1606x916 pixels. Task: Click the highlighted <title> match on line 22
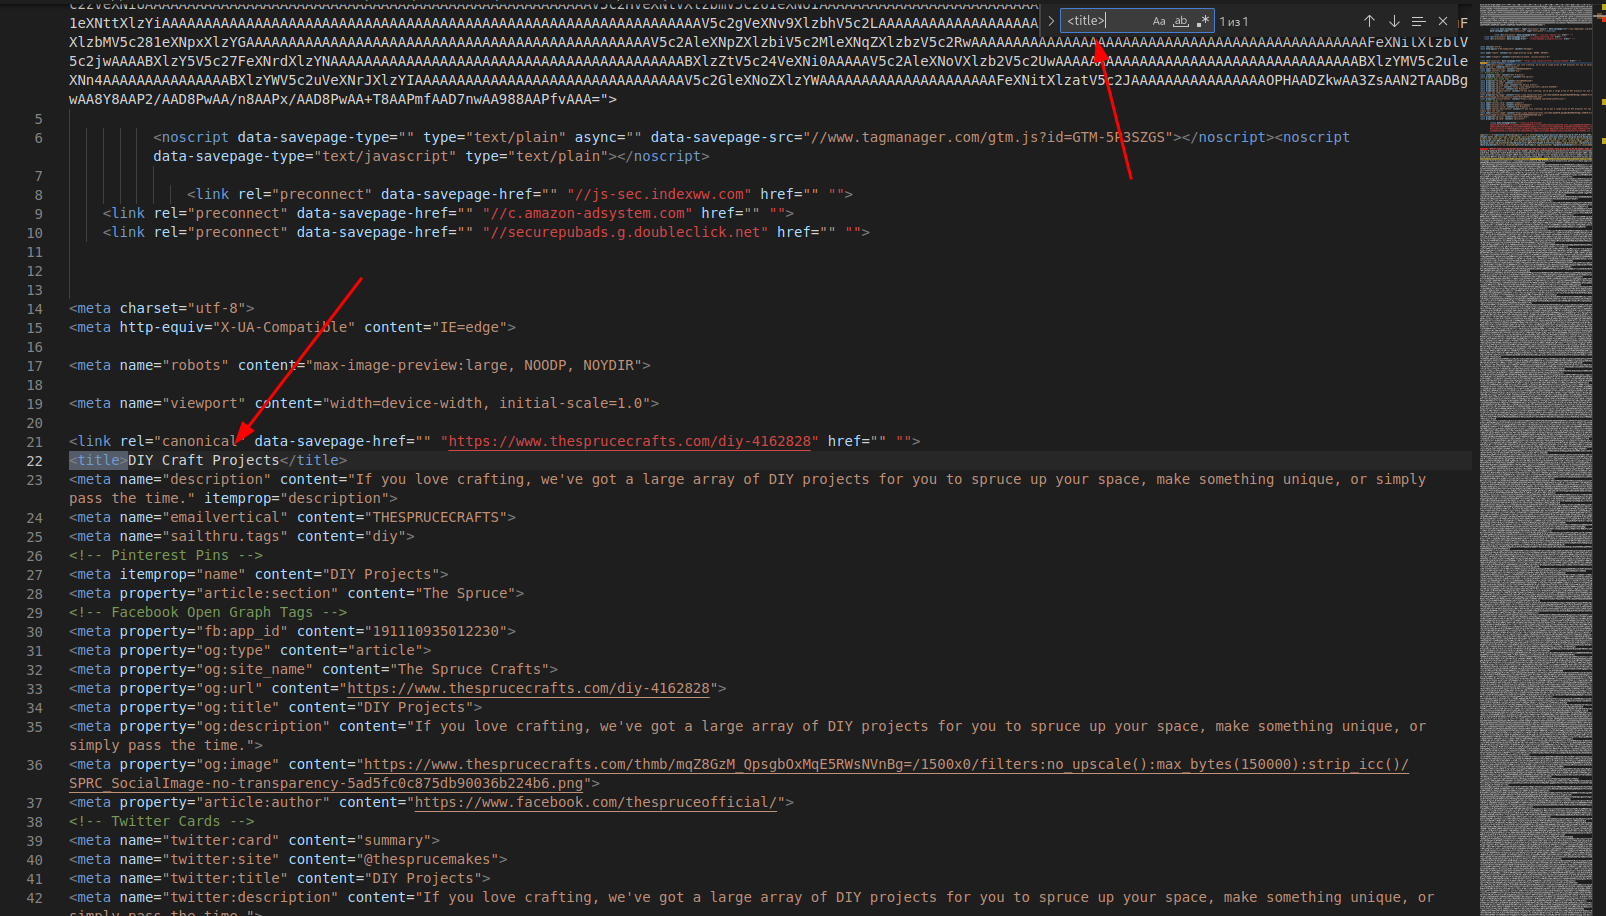coord(98,460)
